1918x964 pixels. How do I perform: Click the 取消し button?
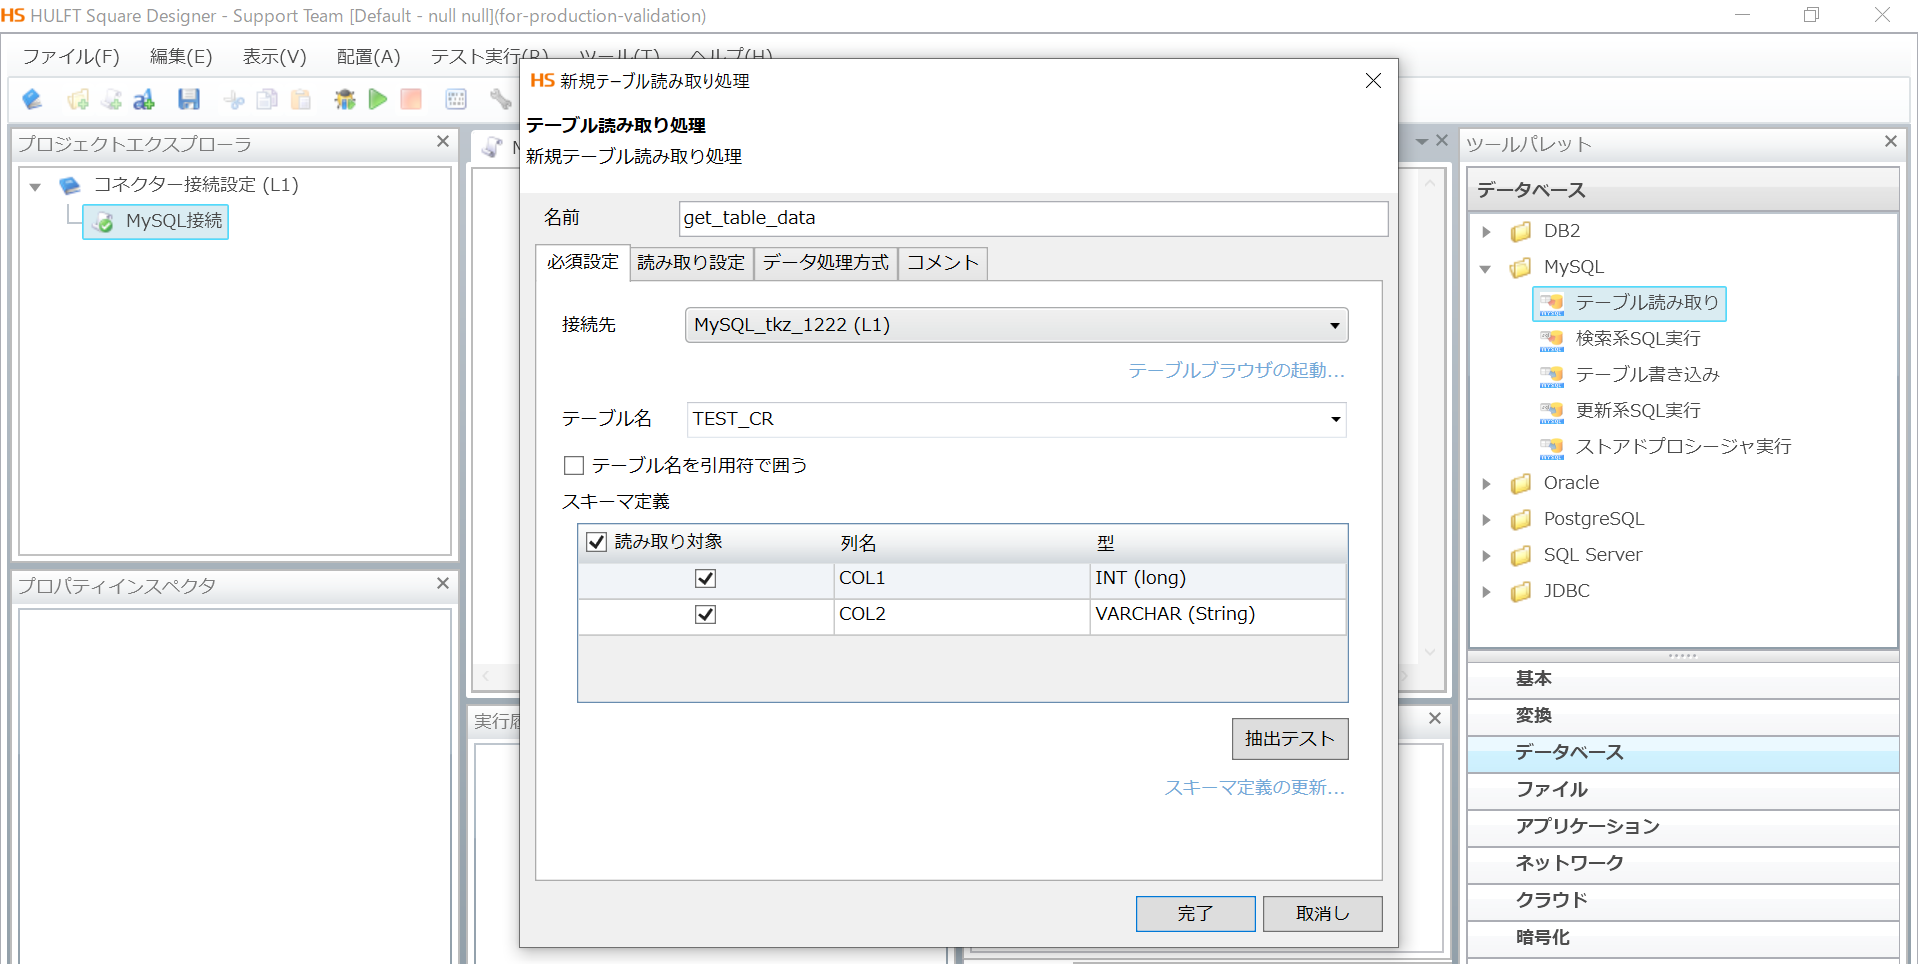click(x=1322, y=914)
